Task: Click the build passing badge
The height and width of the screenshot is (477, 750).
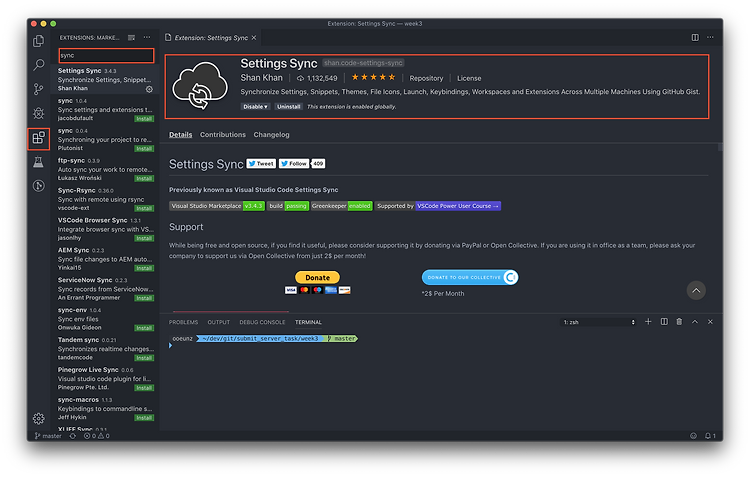Action: [287, 206]
